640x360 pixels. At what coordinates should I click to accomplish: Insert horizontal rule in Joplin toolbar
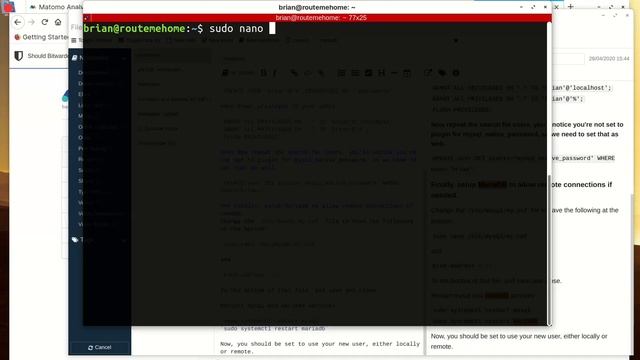pyautogui.click(x=394, y=73)
